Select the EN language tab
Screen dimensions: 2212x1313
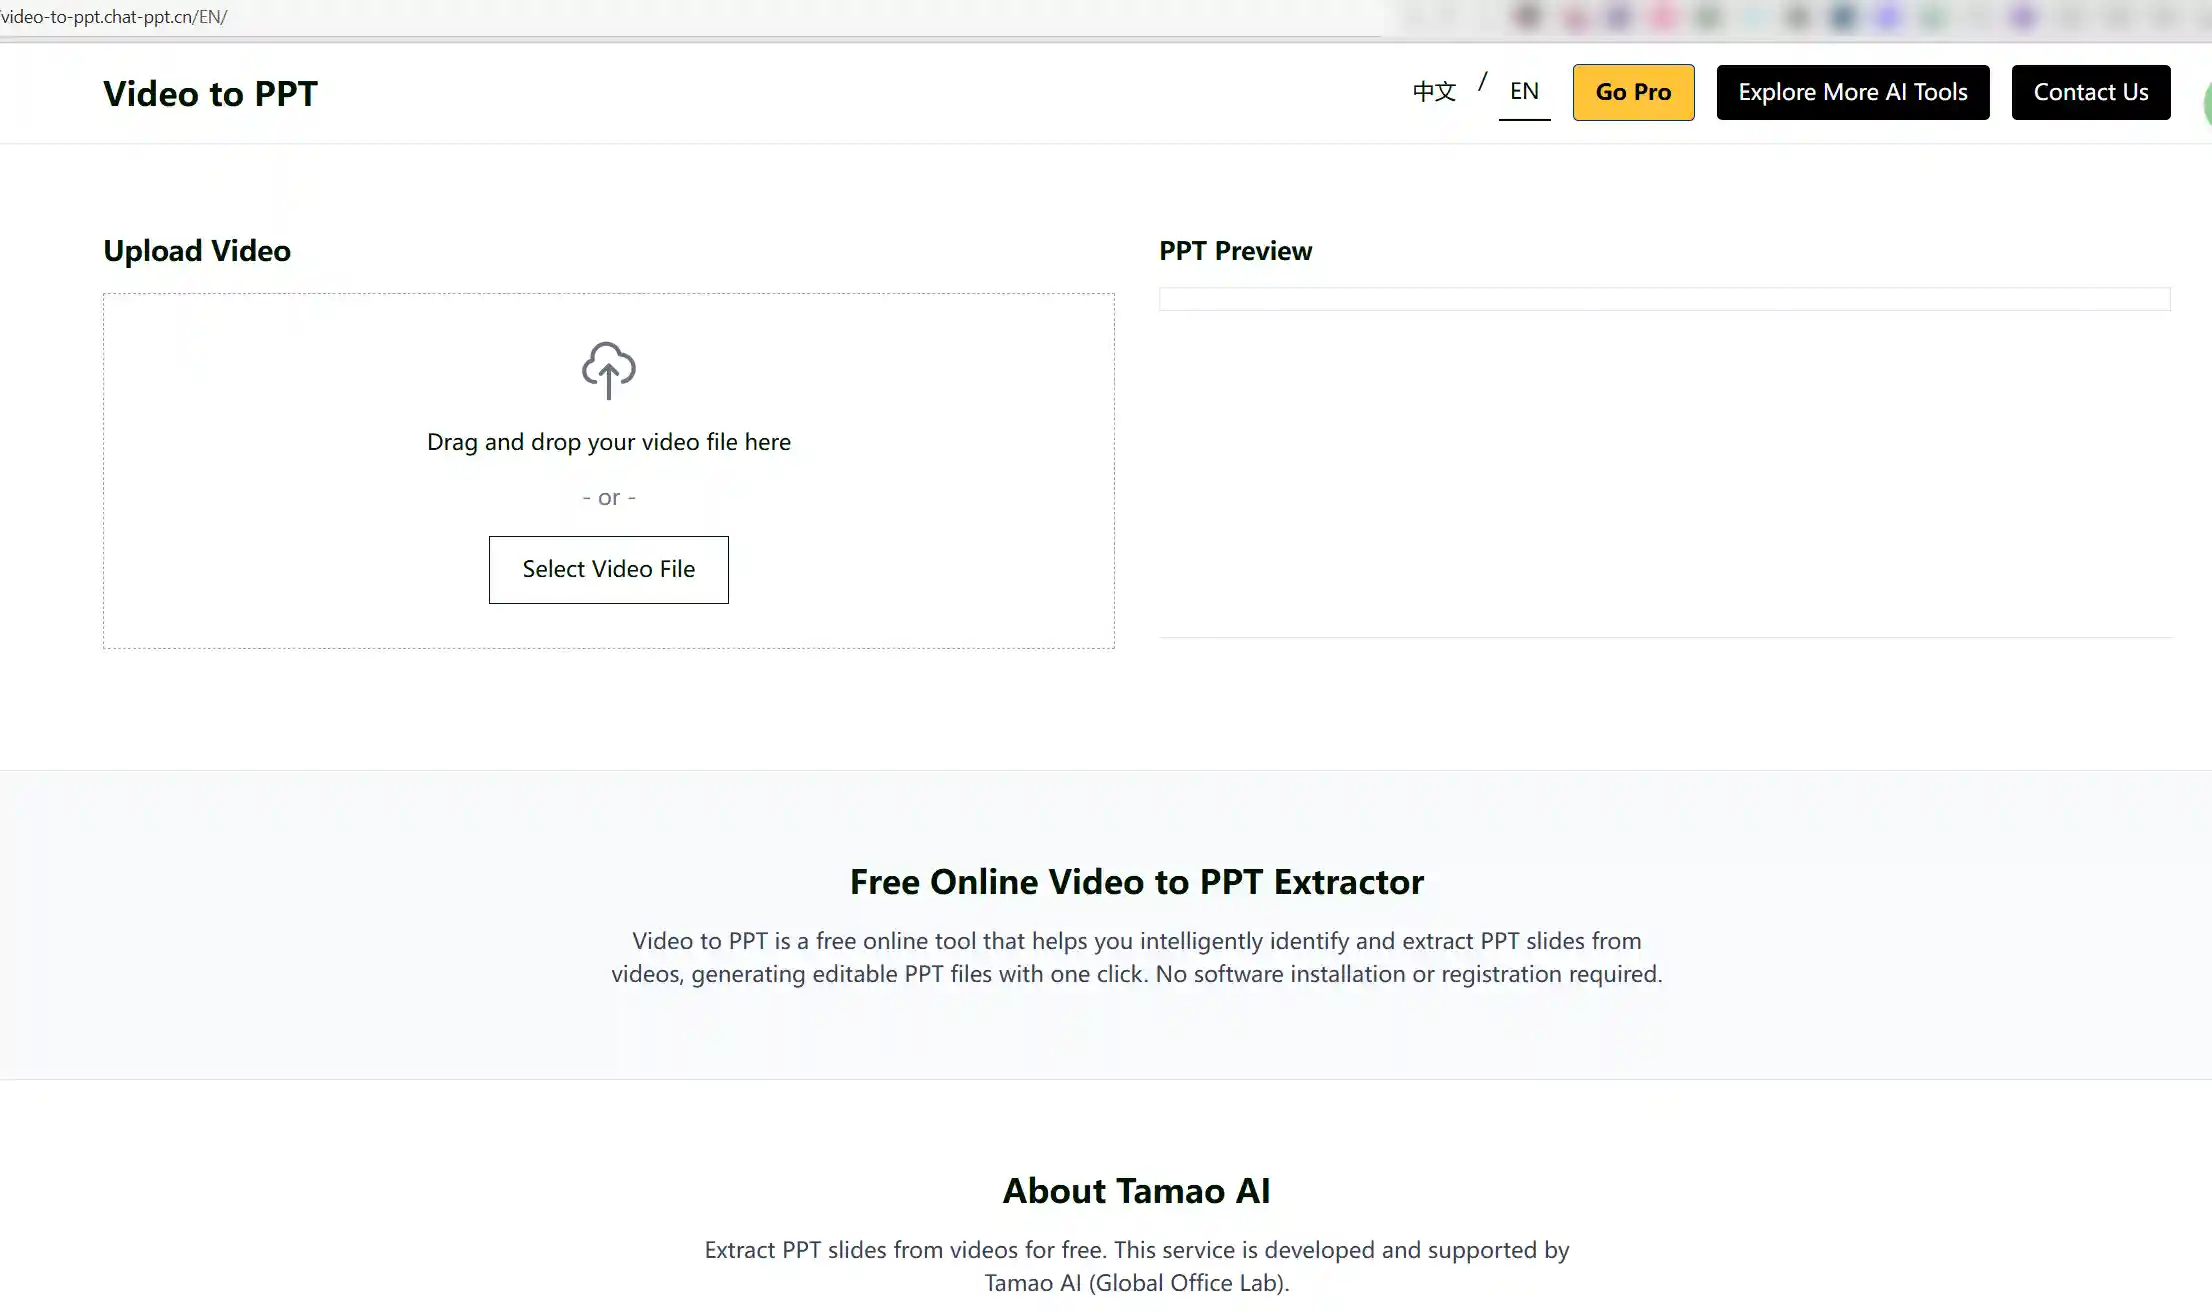(1524, 92)
